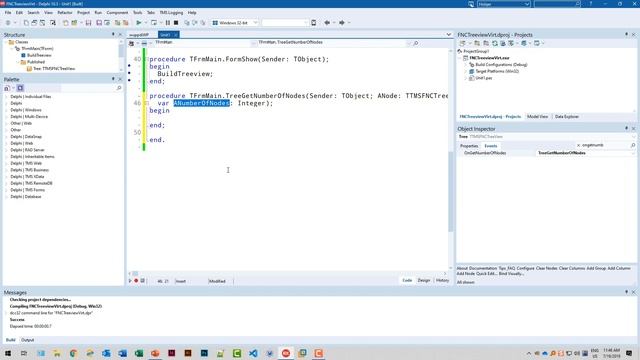The height and width of the screenshot is (360, 640).
Task: Expand Delphi | Individual Files palette category
Action: [x=6, y=97]
